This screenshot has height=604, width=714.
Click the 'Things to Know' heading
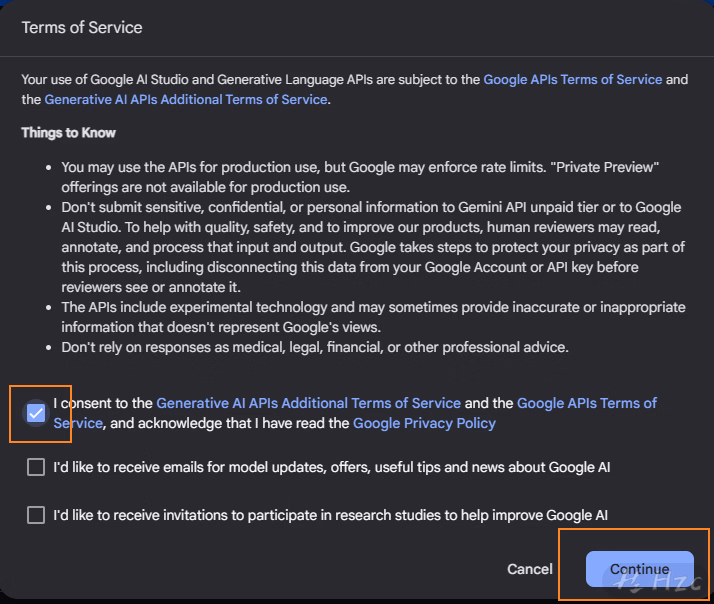click(68, 133)
